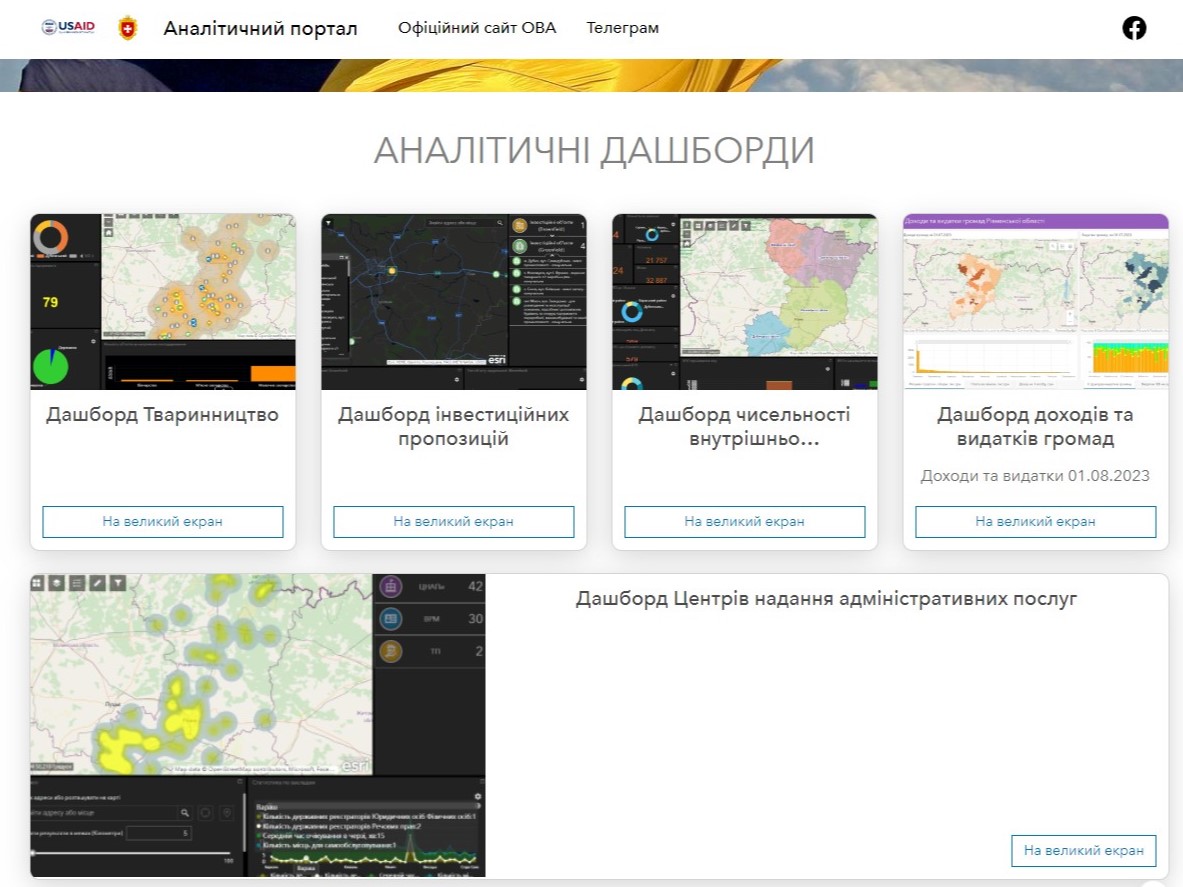
Task: Open Дашборд інвестиційних пропозицій on the big screen
Action: [x=453, y=521]
